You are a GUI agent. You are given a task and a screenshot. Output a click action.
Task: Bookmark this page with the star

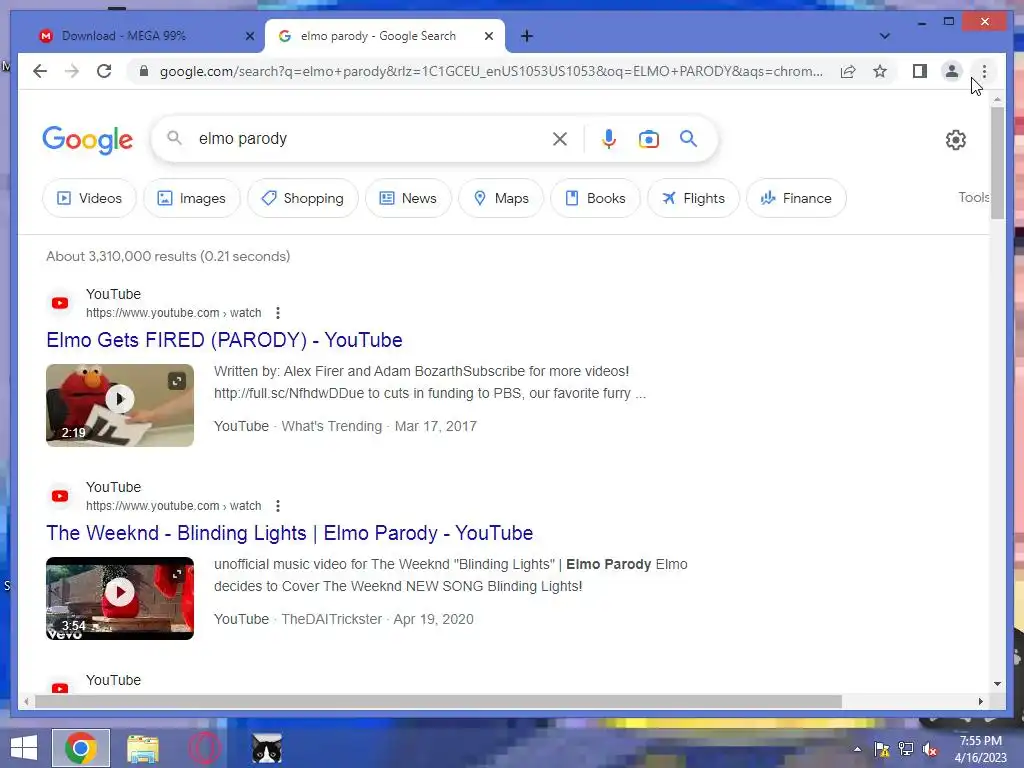tap(880, 71)
